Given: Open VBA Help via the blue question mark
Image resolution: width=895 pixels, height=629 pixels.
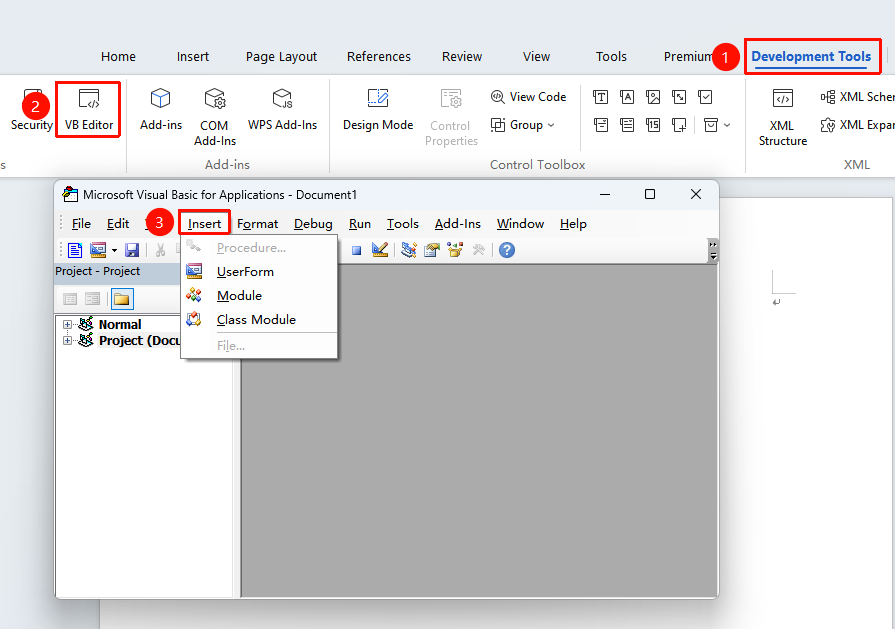Looking at the screenshot, I should 507,250.
